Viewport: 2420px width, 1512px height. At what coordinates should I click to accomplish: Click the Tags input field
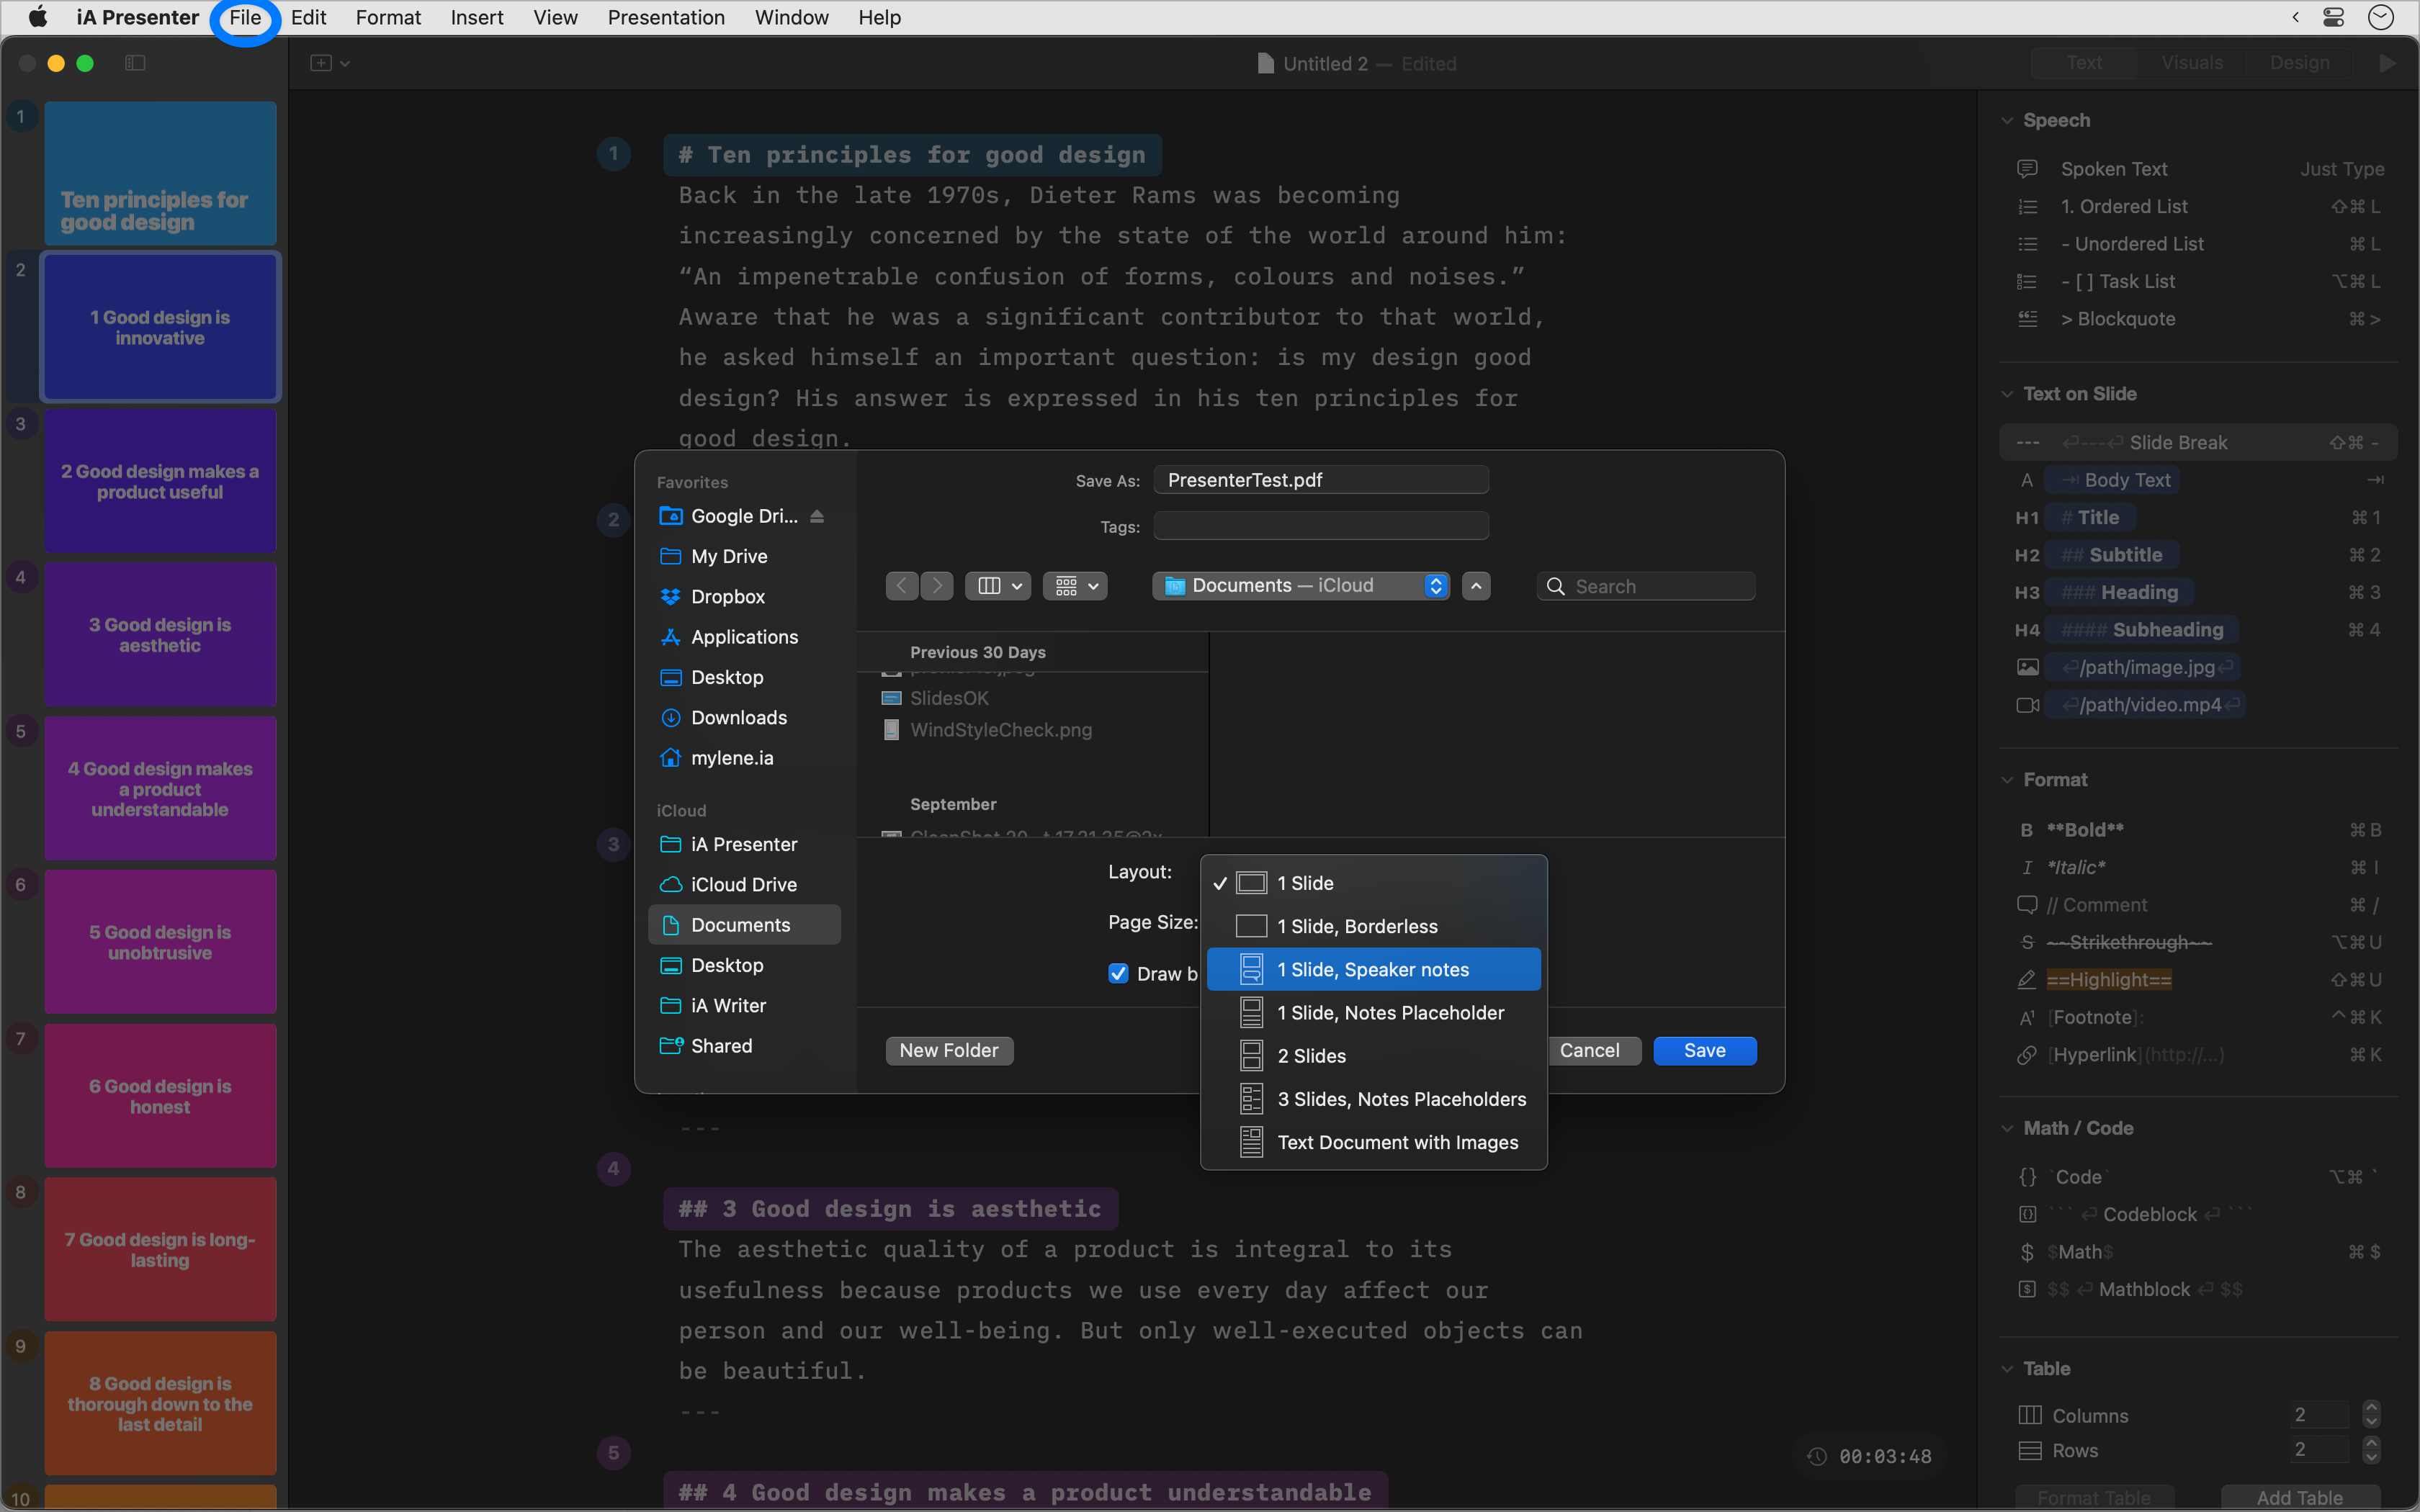pyautogui.click(x=1321, y=526)
